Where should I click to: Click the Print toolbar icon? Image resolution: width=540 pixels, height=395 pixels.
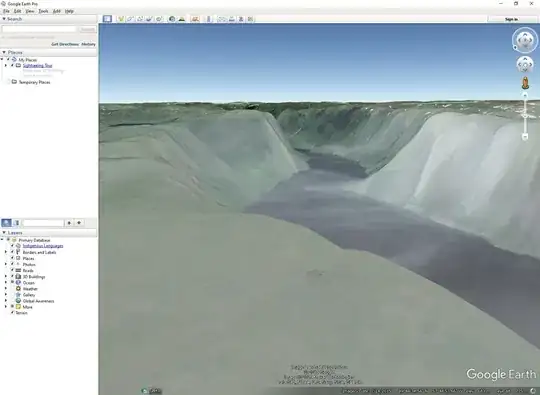pos(232,19)
